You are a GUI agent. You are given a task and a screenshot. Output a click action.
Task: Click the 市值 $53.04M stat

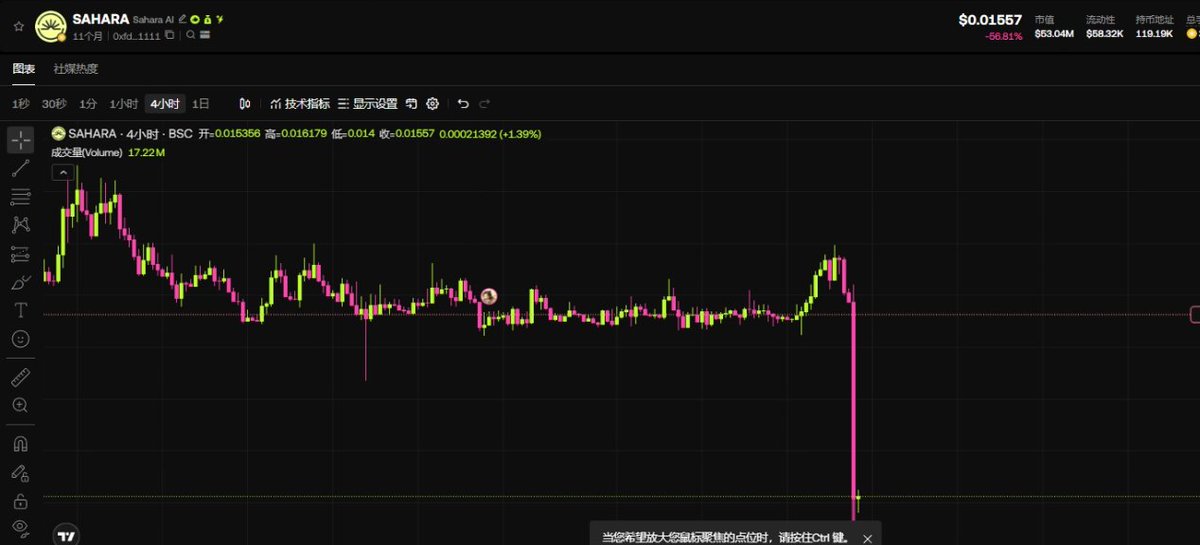pos(1054,26)
